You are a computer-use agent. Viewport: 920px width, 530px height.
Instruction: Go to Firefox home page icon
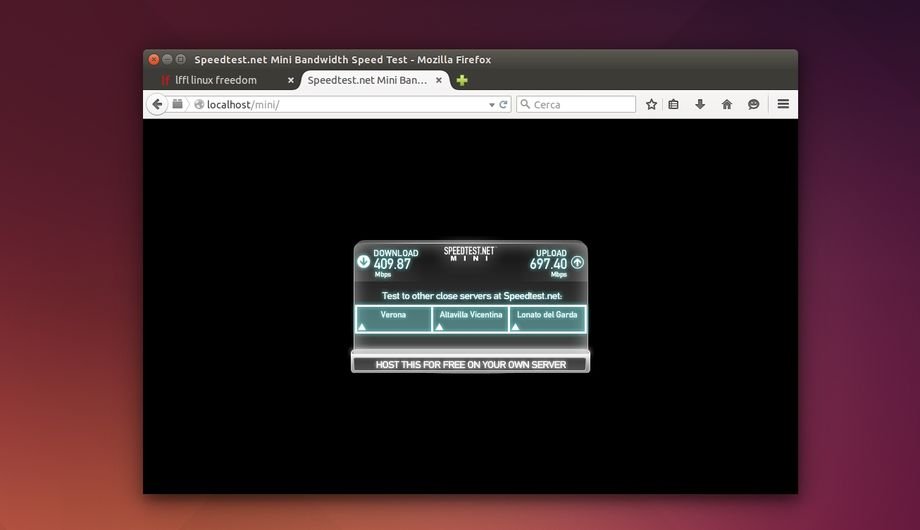pos(727,104)
